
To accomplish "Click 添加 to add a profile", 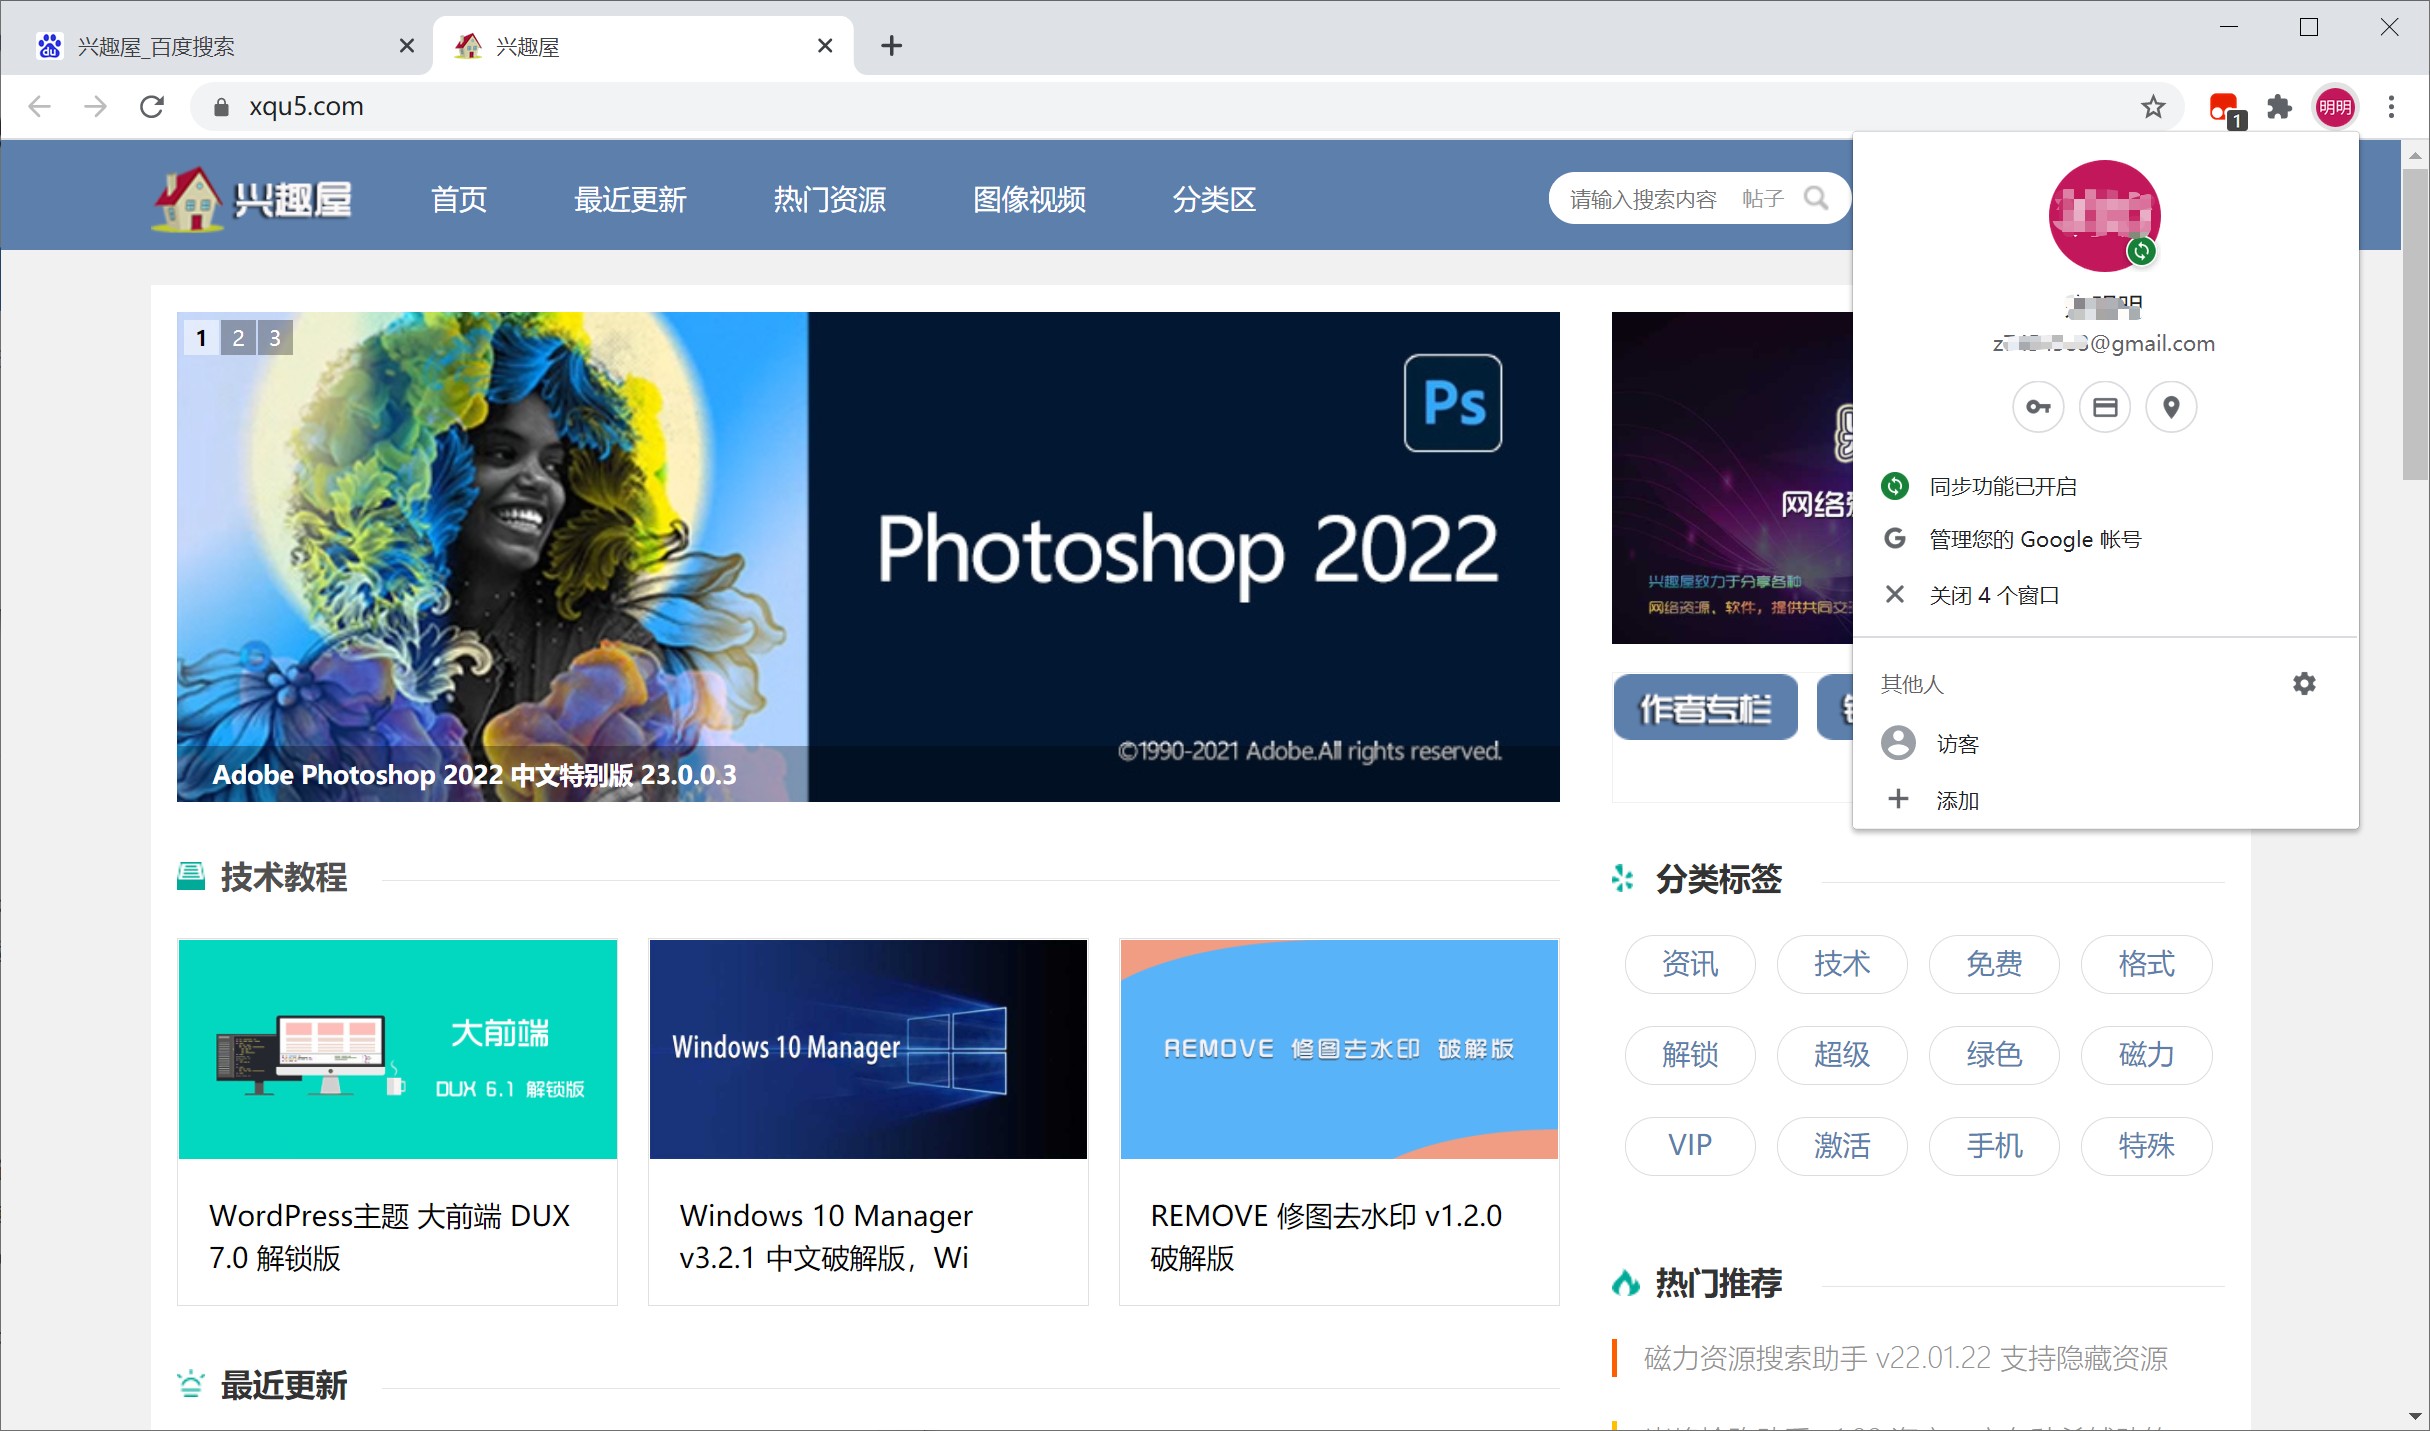I will pyautogui.click(x=2105, y=800).
